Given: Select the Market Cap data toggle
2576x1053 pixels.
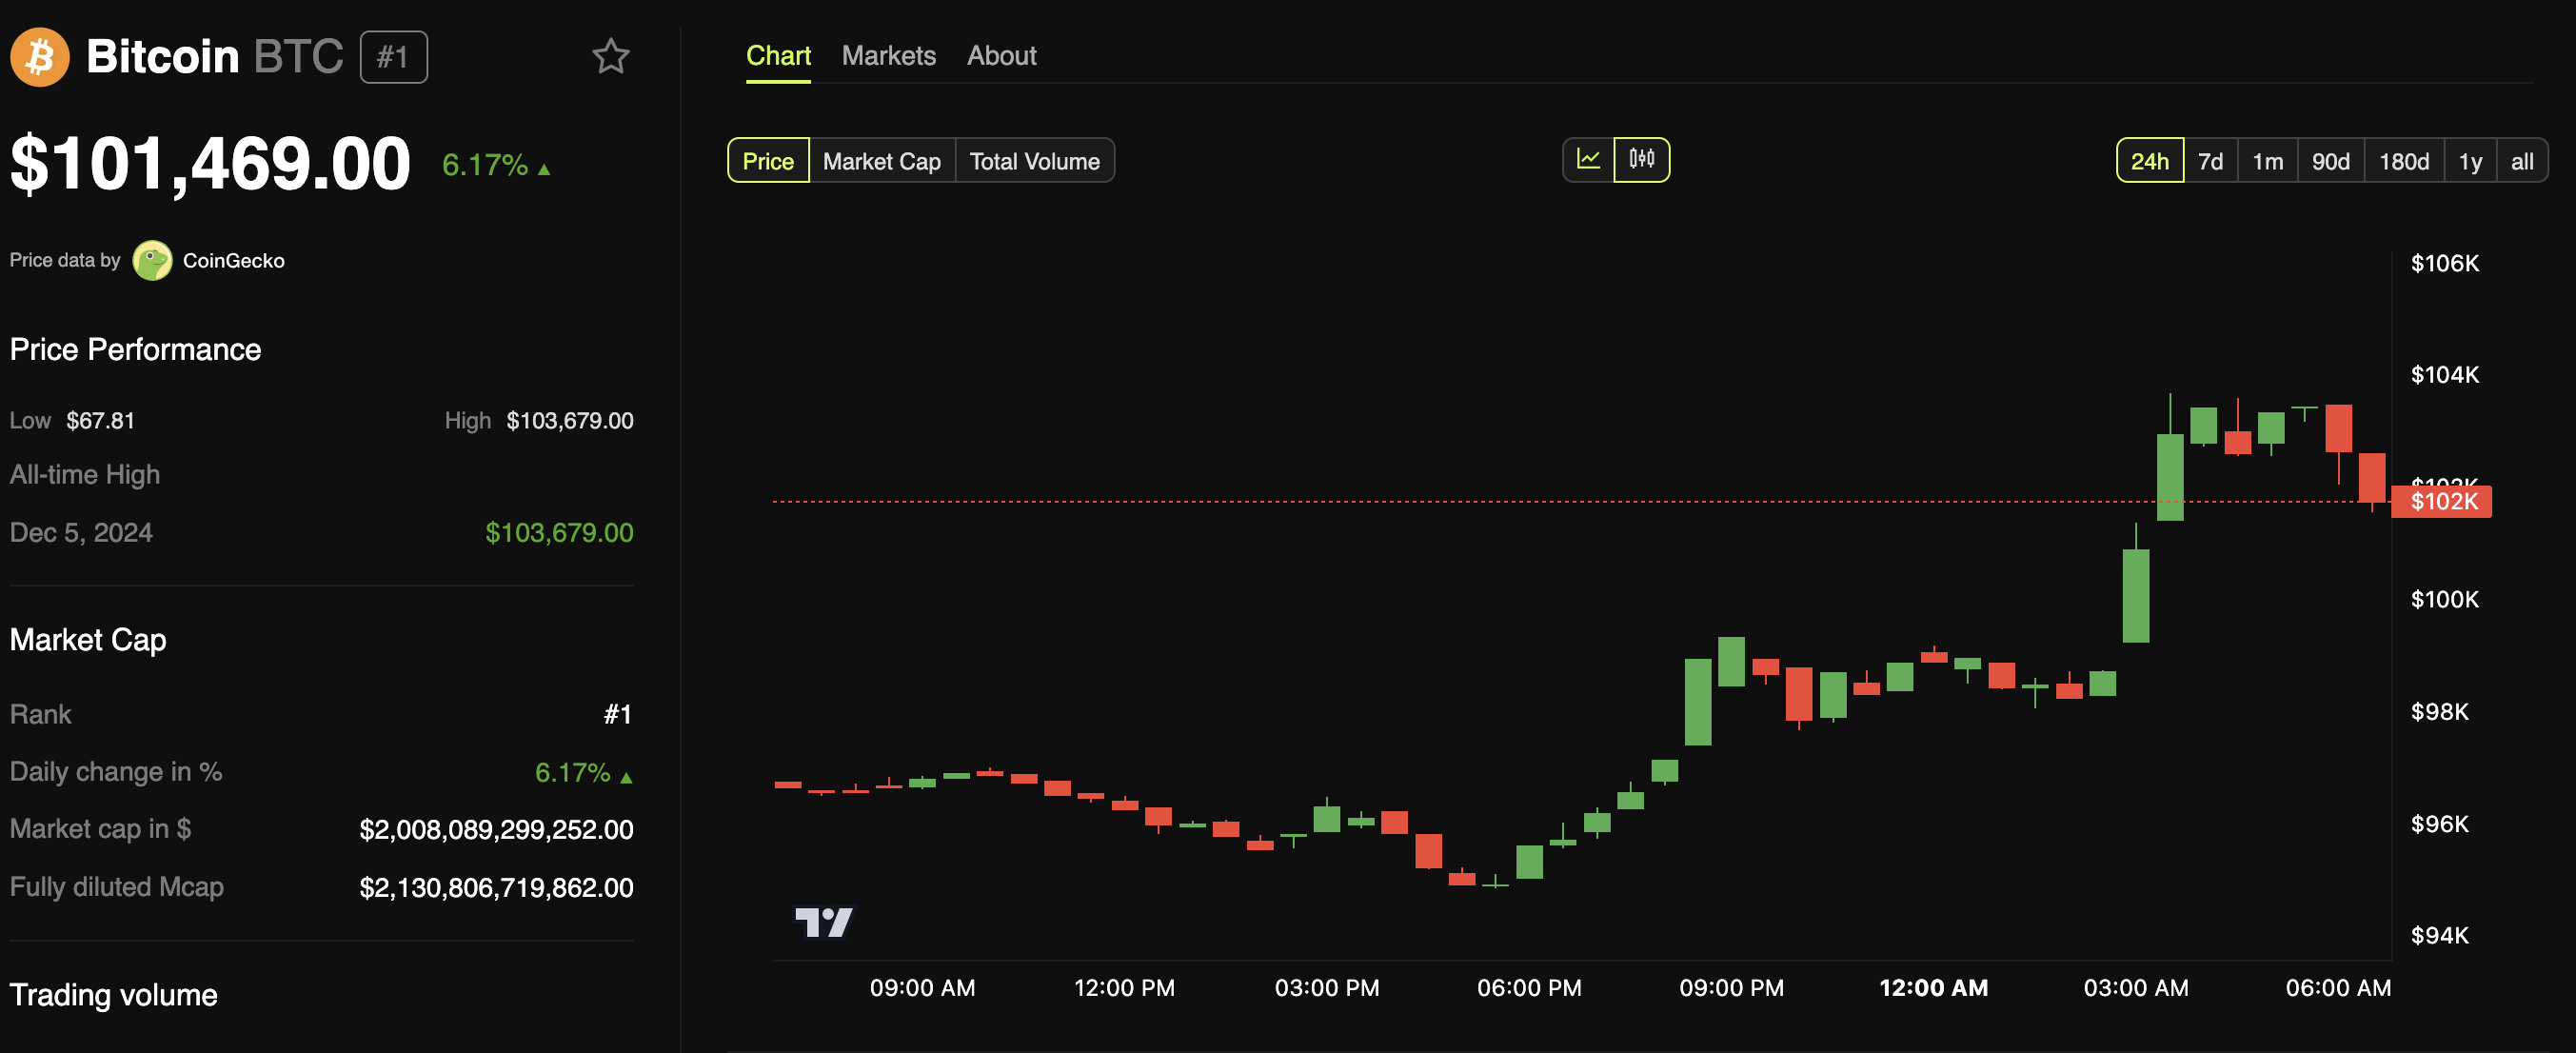Looking at the screenshot, I should click(881, 161).
